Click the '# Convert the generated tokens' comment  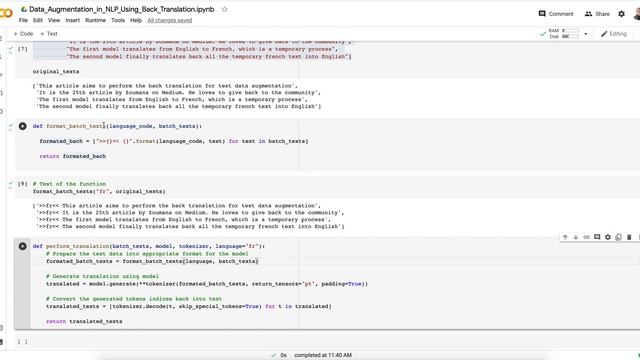134,299
